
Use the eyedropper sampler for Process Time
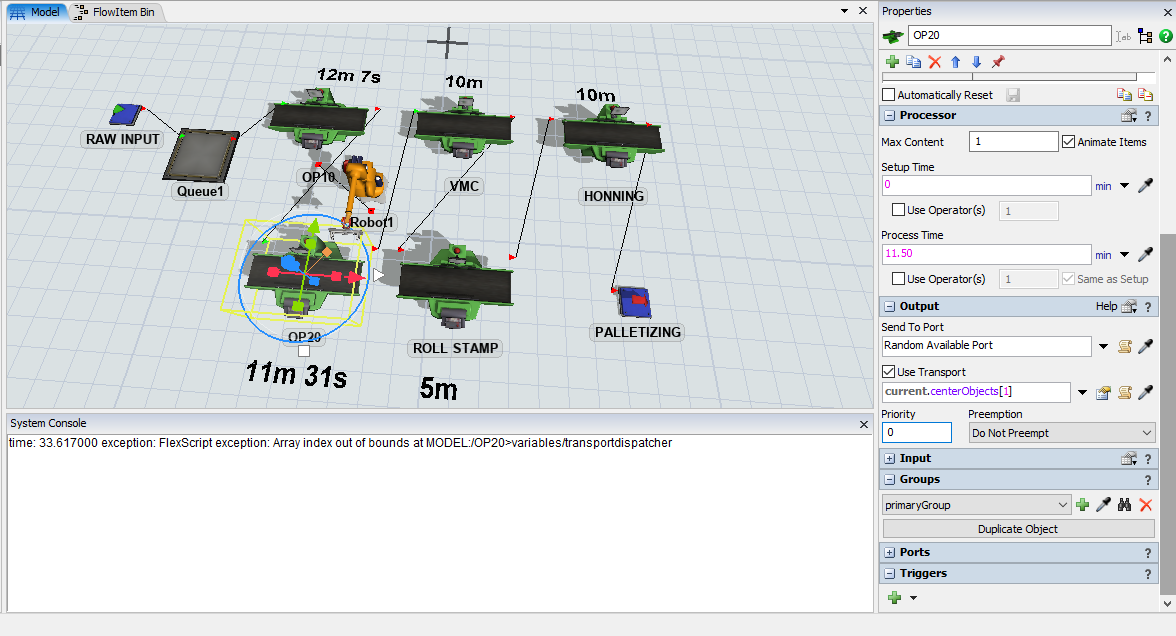tap(1146, 254)
